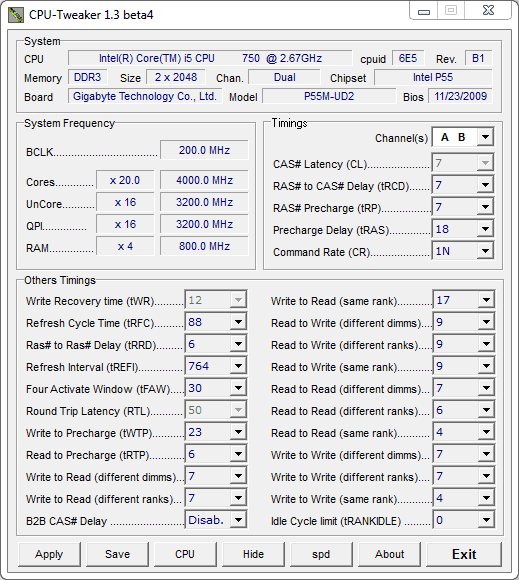519x580 pixels.
Task: Expand the RAS# Precharge (tRP) dropdown
Action: point(463,207)
